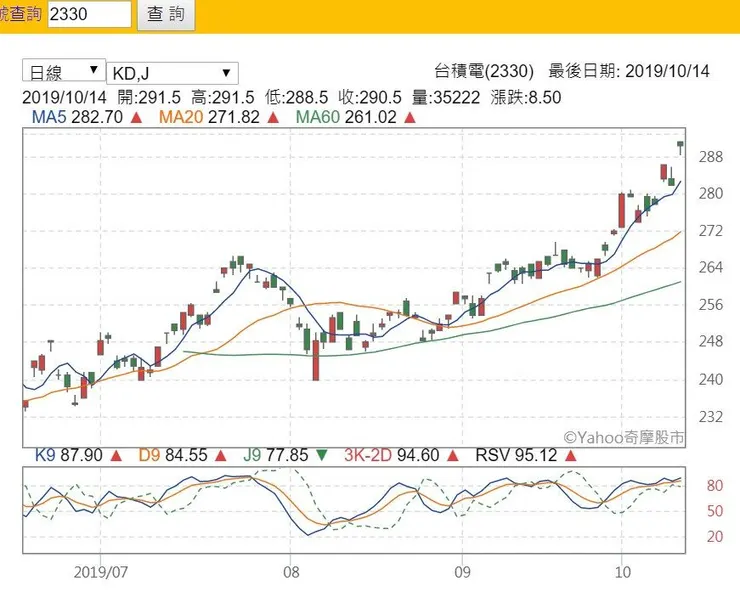This screenshot has height=596, width=740.
Task: Click the 10 month axis label
Action: click(x=623, y=572)
